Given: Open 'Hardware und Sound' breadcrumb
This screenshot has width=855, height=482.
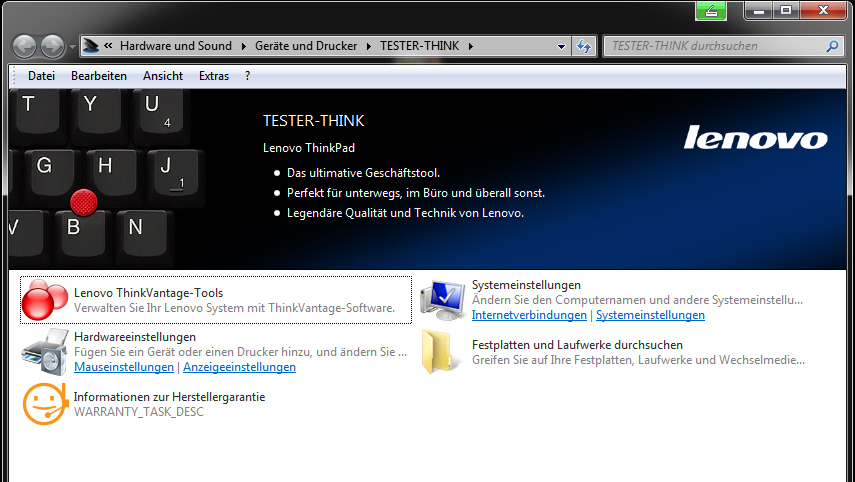Looking at the screenshot, I should point(176,46).
